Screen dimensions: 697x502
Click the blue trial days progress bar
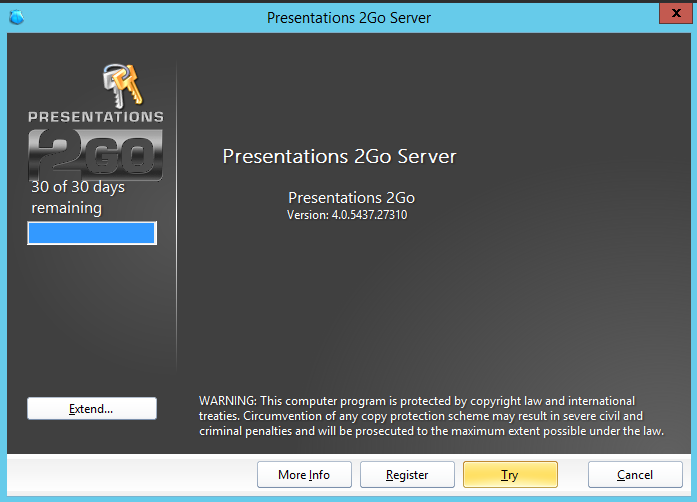pyautogui.click(x=92, y=233)
